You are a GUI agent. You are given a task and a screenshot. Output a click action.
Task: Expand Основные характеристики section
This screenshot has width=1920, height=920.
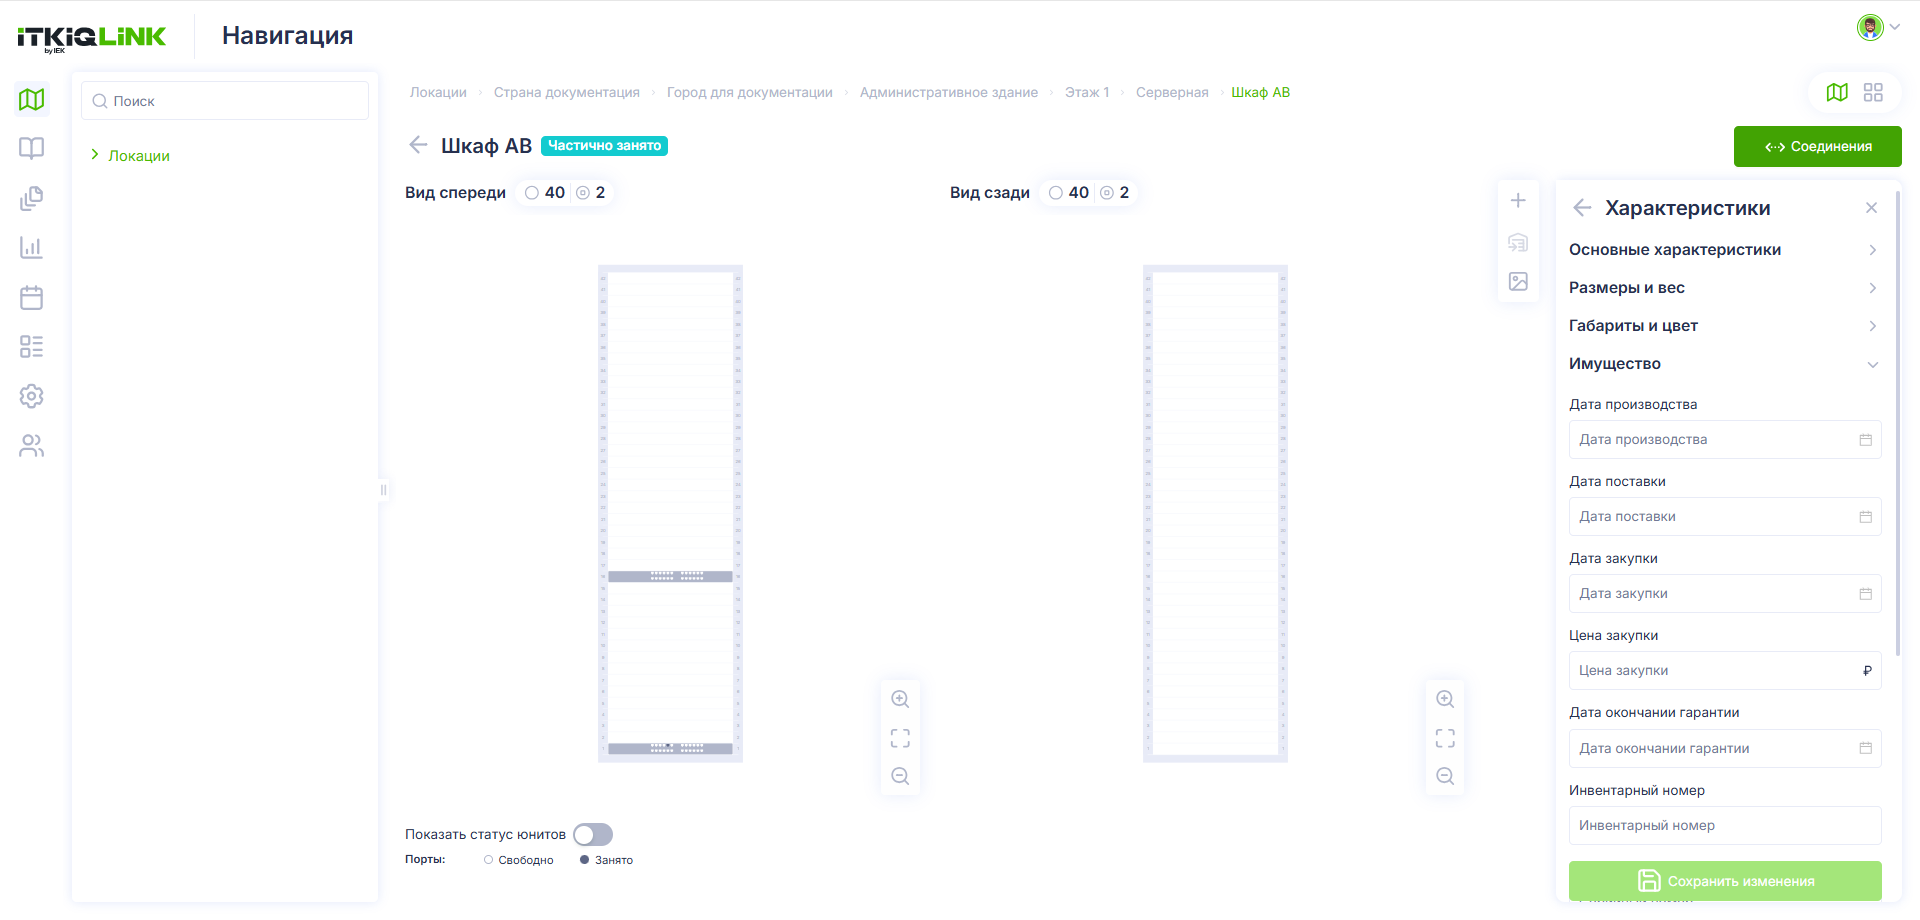(x=1724, y=250)
